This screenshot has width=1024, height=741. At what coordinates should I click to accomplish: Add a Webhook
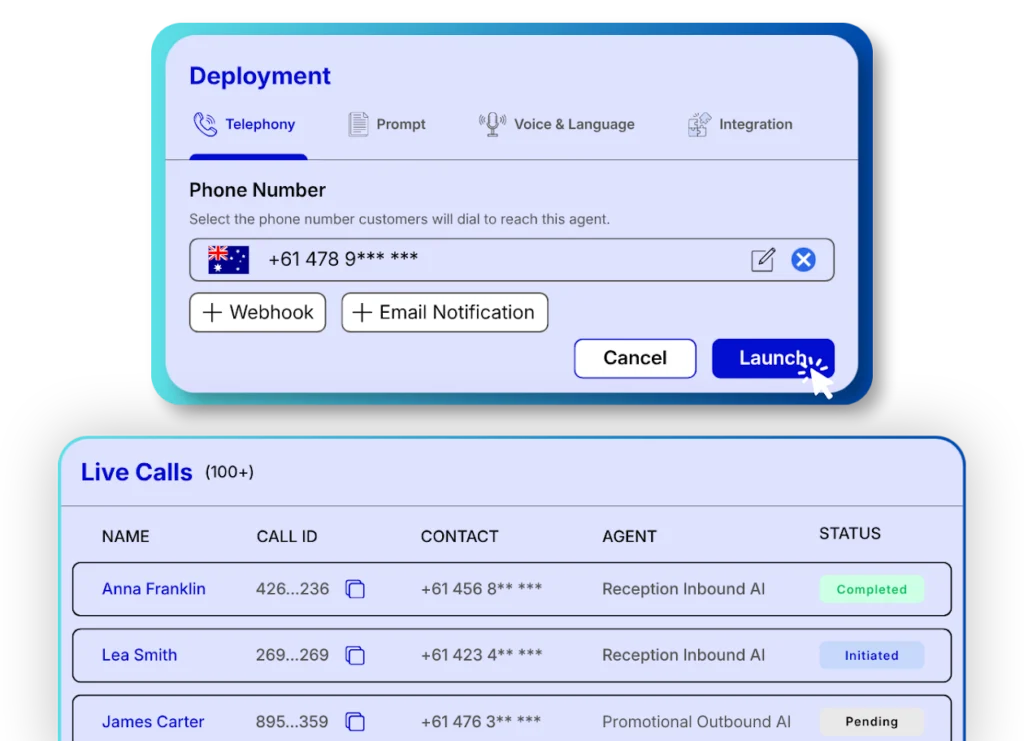point(257,312)
